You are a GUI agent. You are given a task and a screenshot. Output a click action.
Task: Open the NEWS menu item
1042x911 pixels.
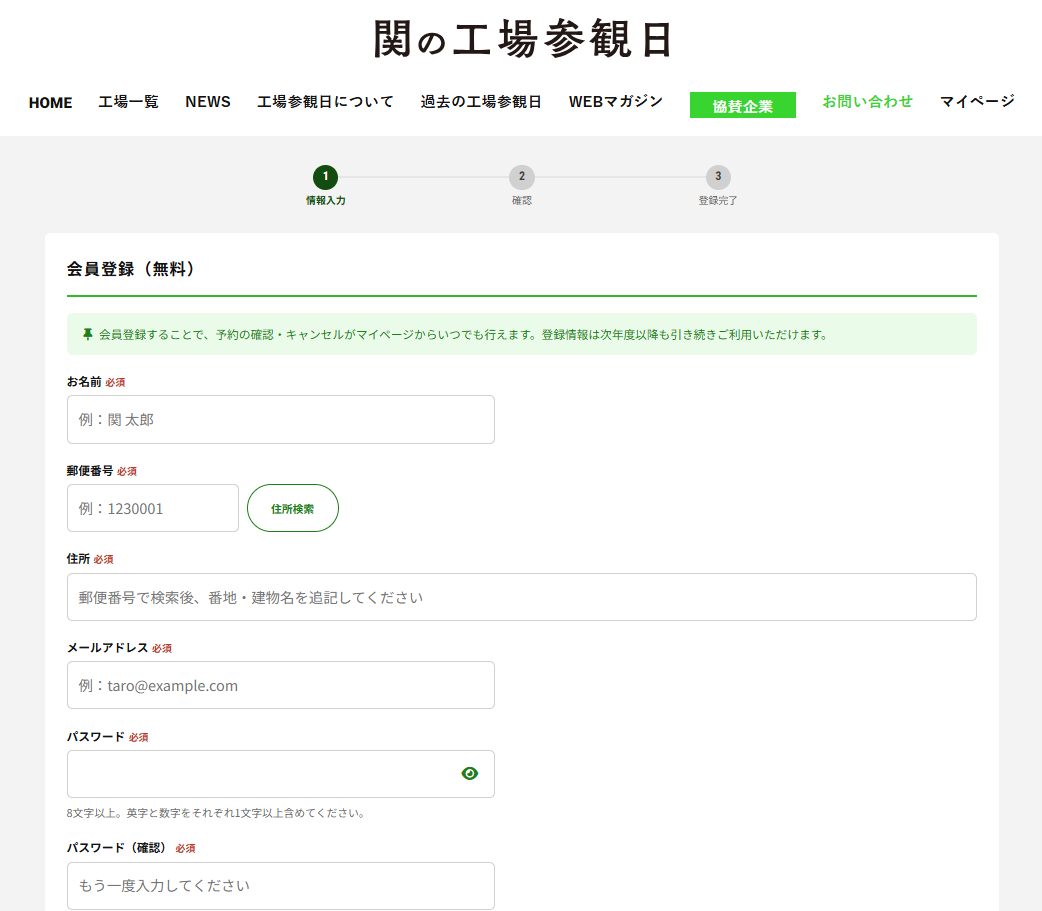[x=208, y=102]
